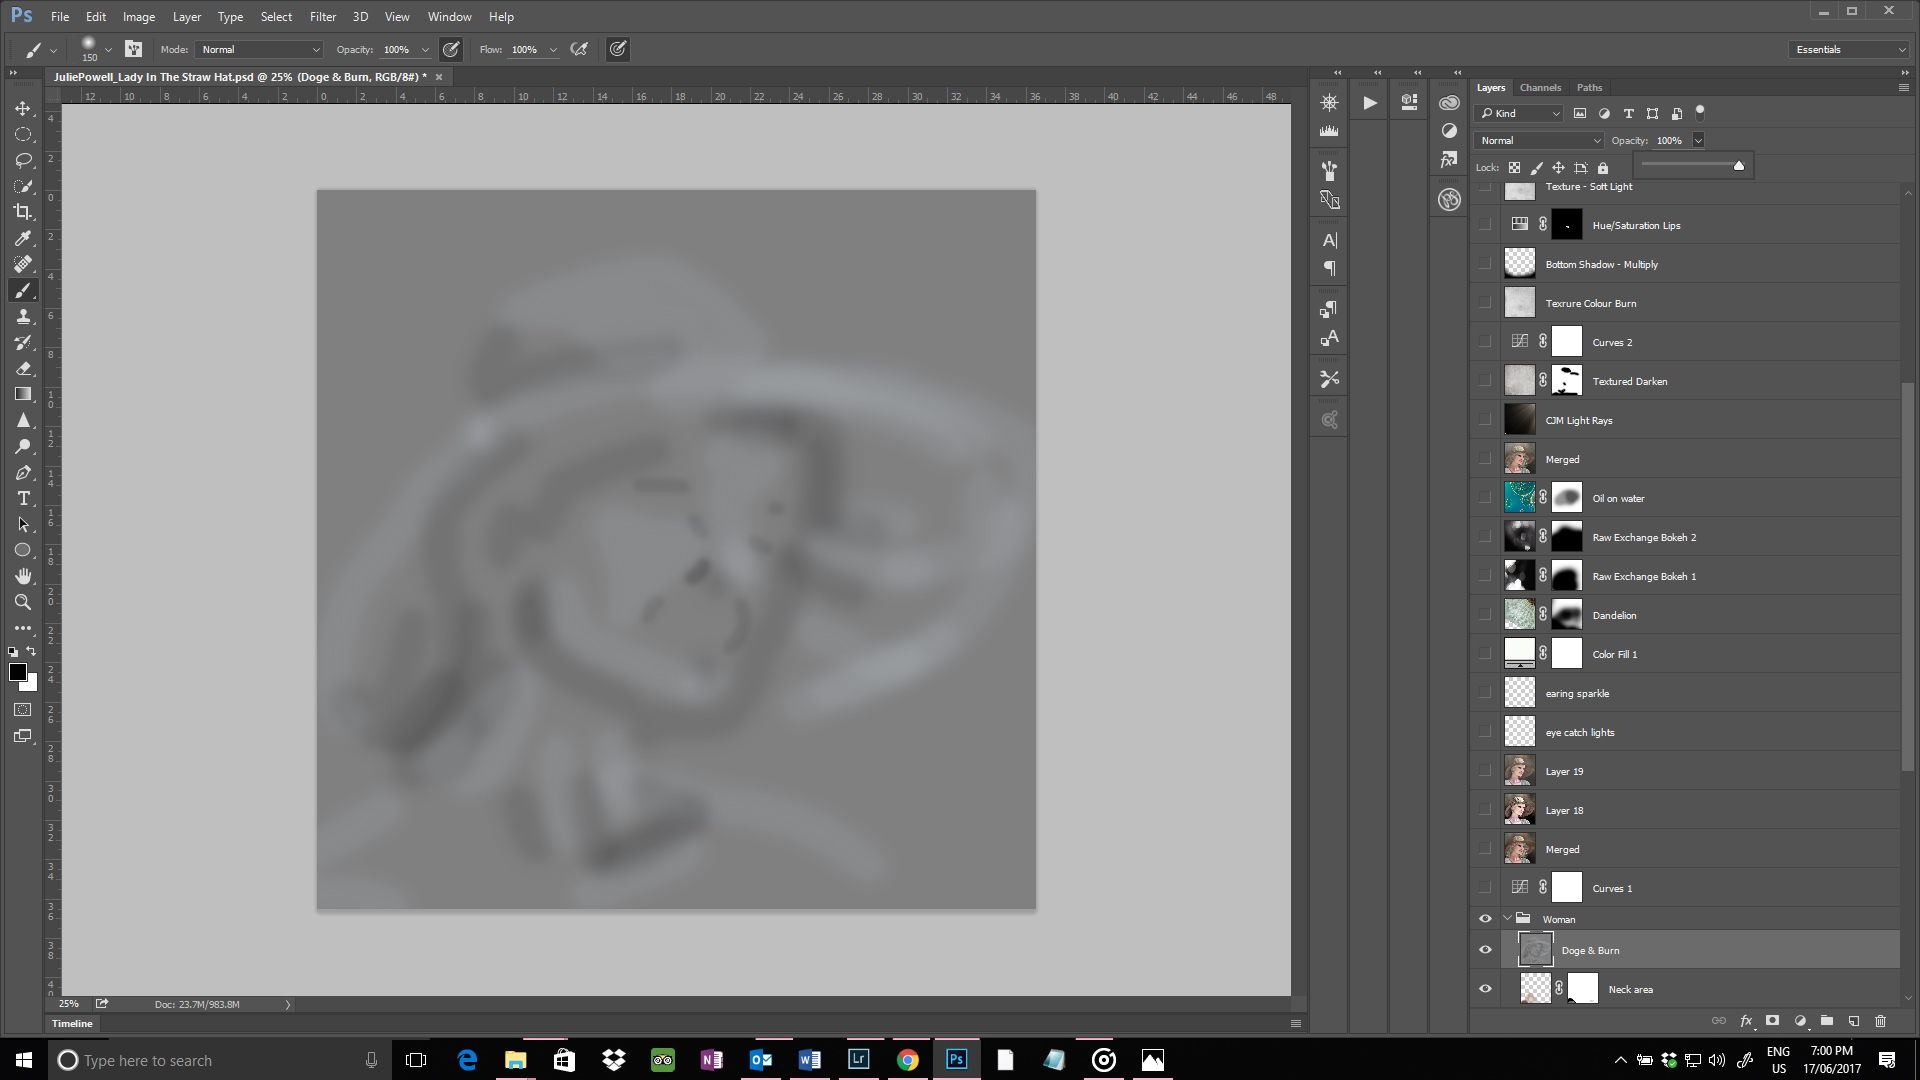Create a new group folder icon
Viewport: 1920px width, 1080px height.
coord(1827,1021)
